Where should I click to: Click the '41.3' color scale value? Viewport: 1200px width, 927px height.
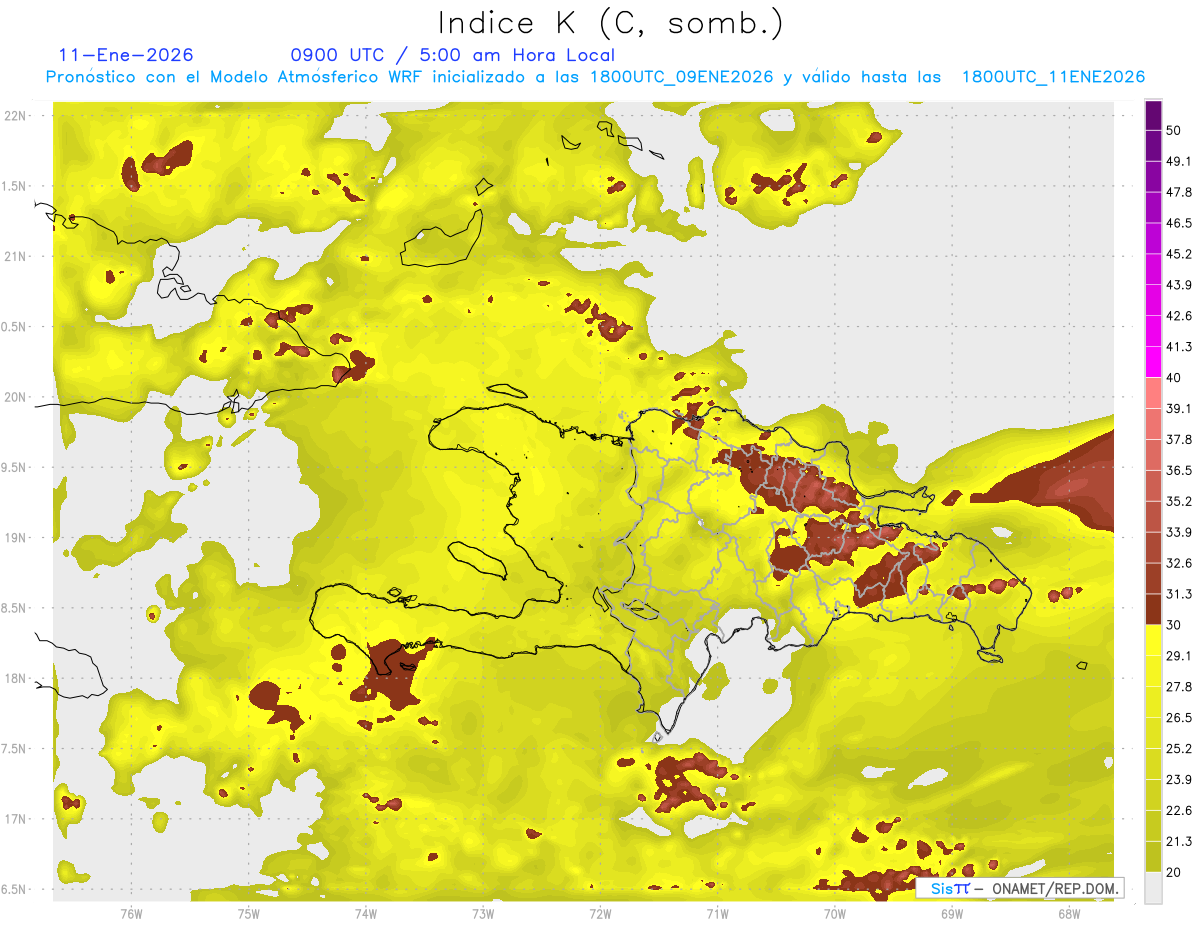1180,347
